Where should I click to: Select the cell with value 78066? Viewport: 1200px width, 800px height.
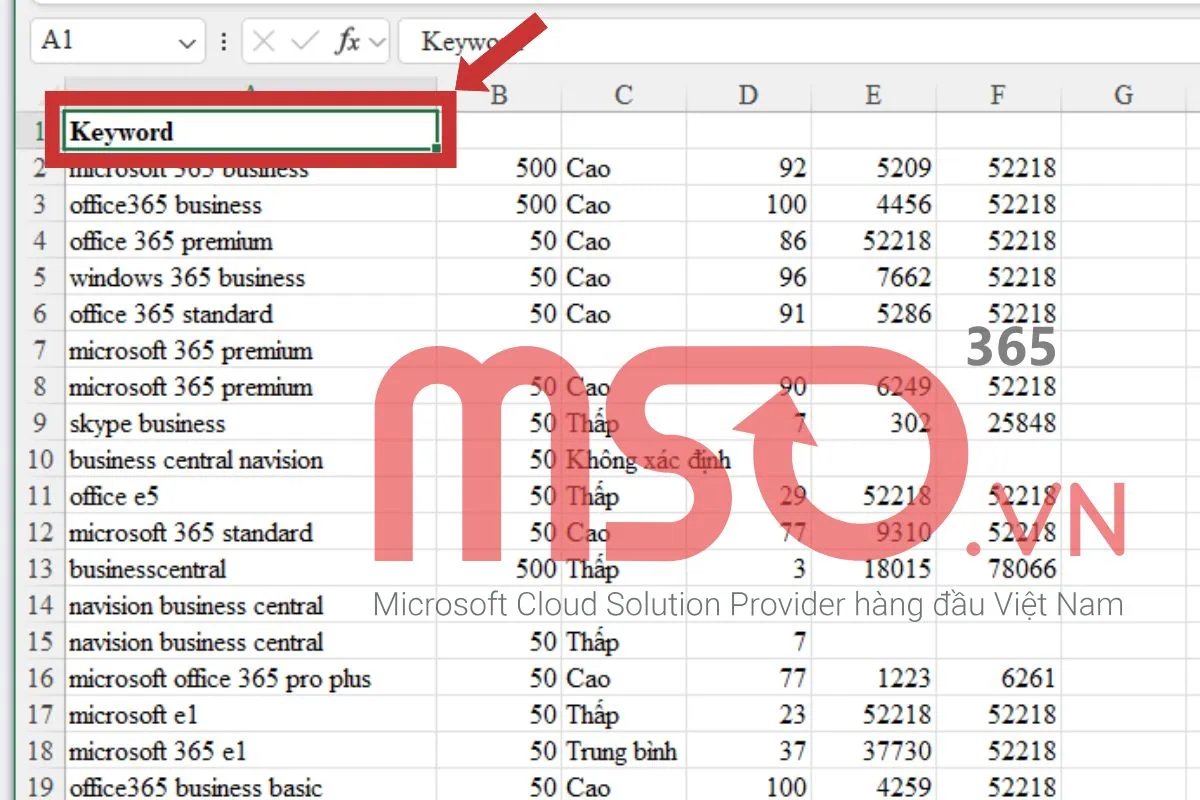[1000, 569]
